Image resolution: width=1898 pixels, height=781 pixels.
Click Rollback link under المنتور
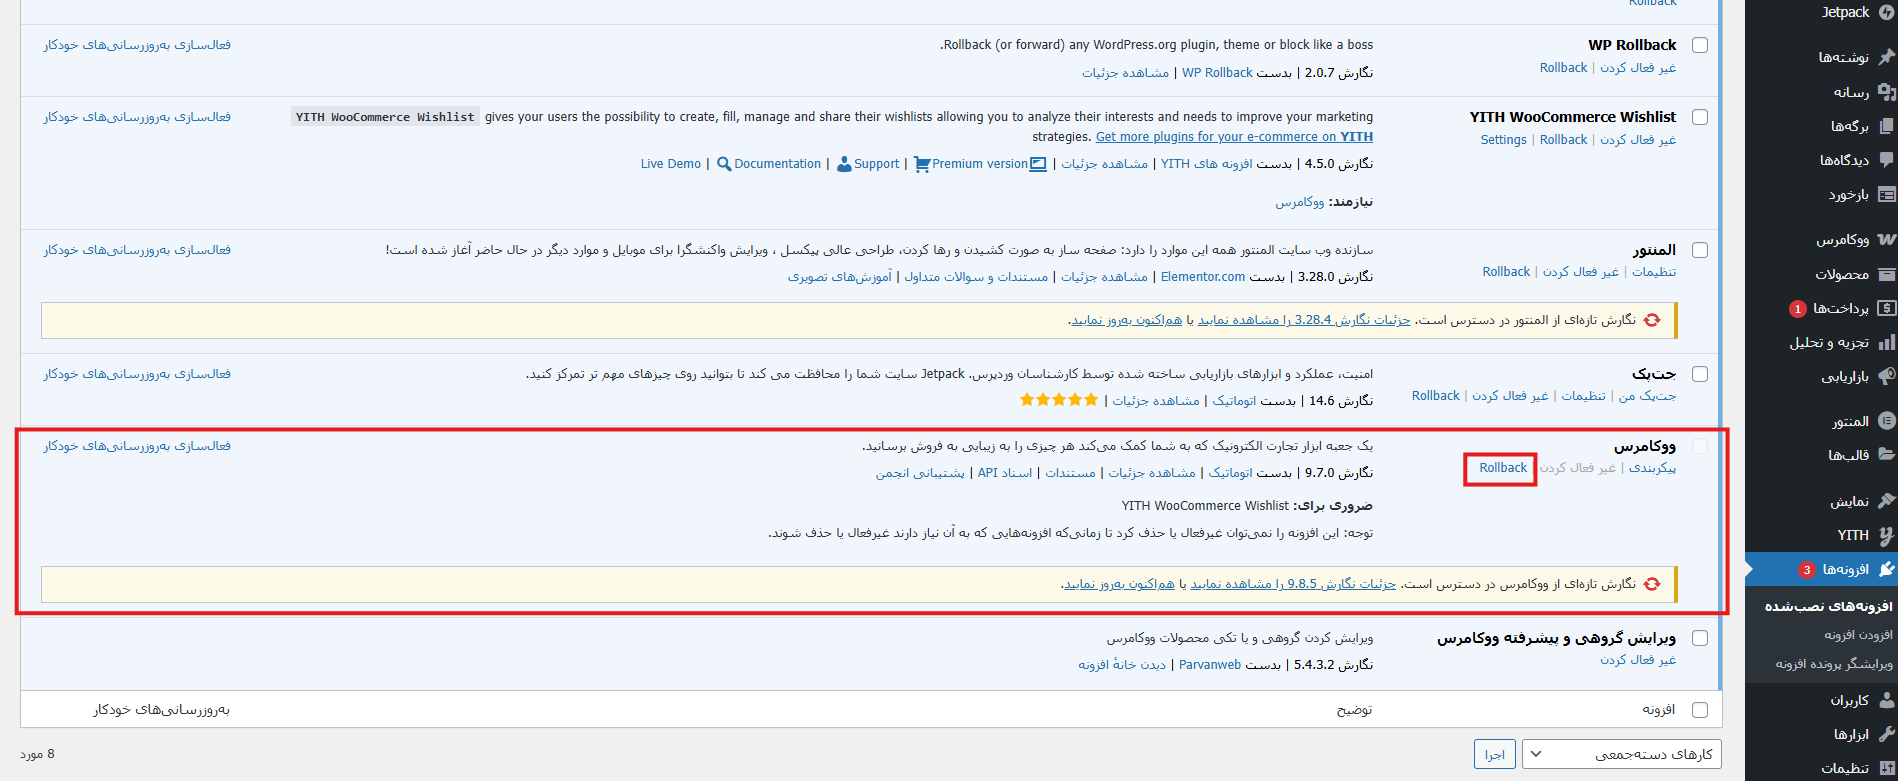(1506, 272)
